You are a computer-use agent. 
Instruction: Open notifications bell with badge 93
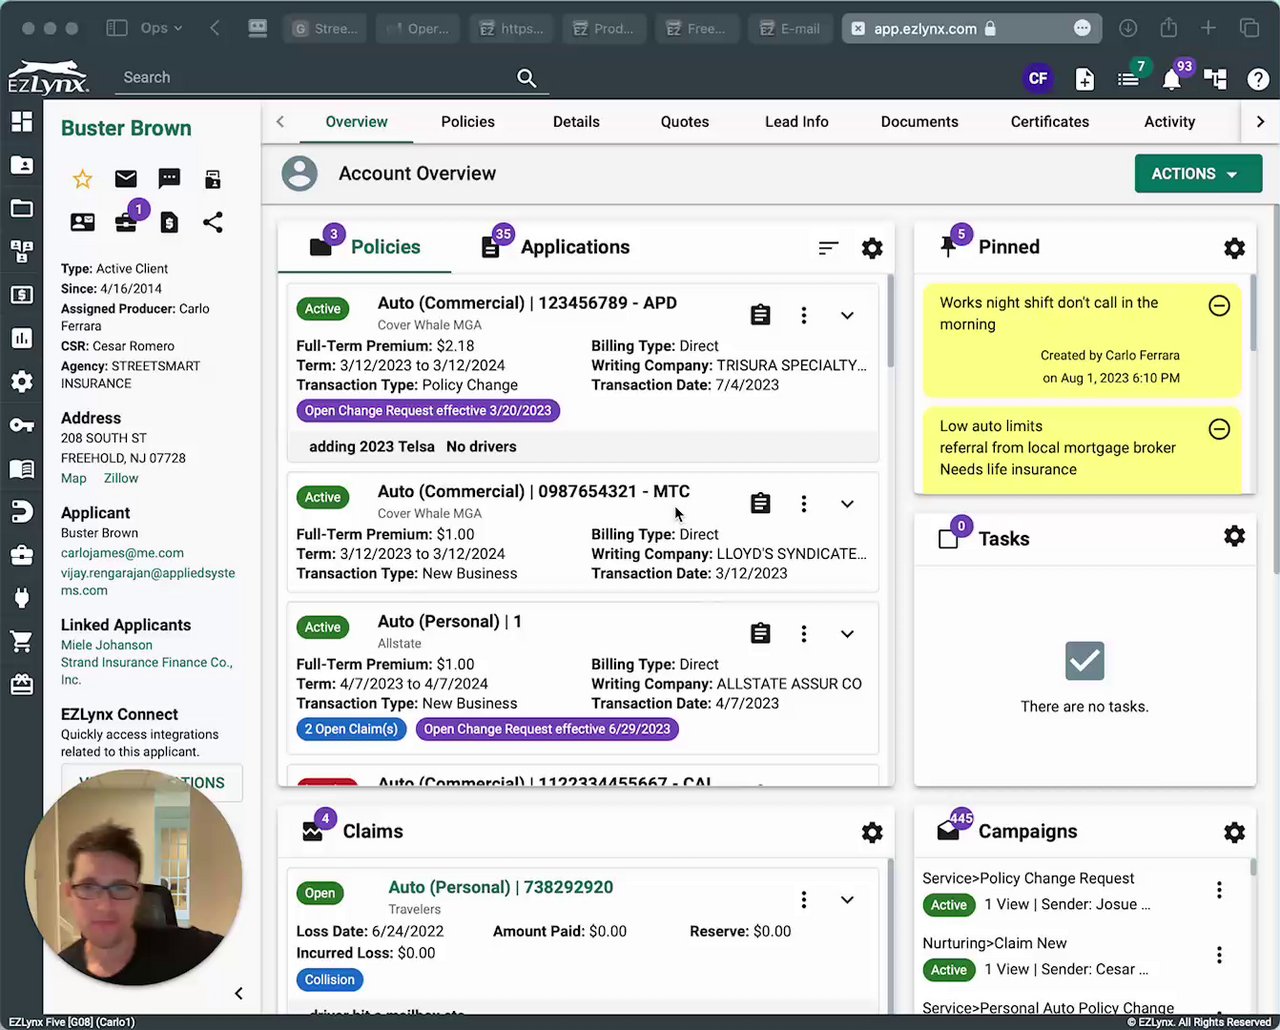(x=1172, y=79)
